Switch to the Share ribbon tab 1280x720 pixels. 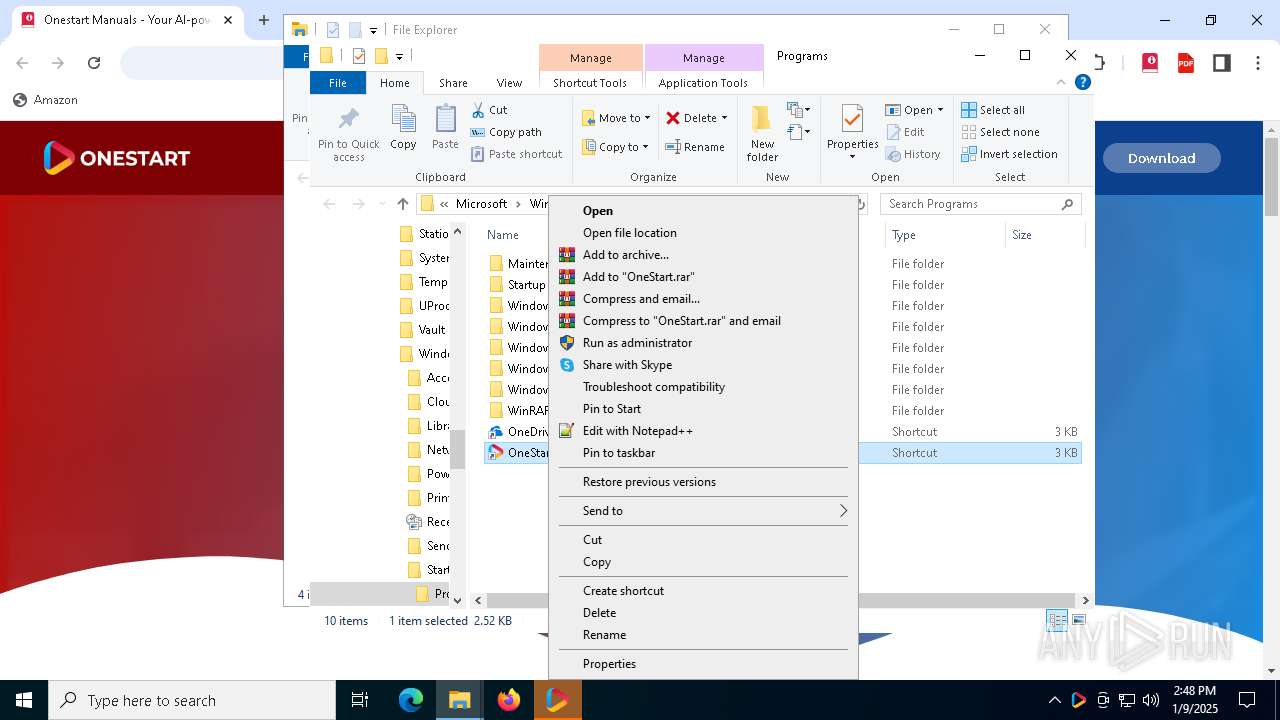453,83
